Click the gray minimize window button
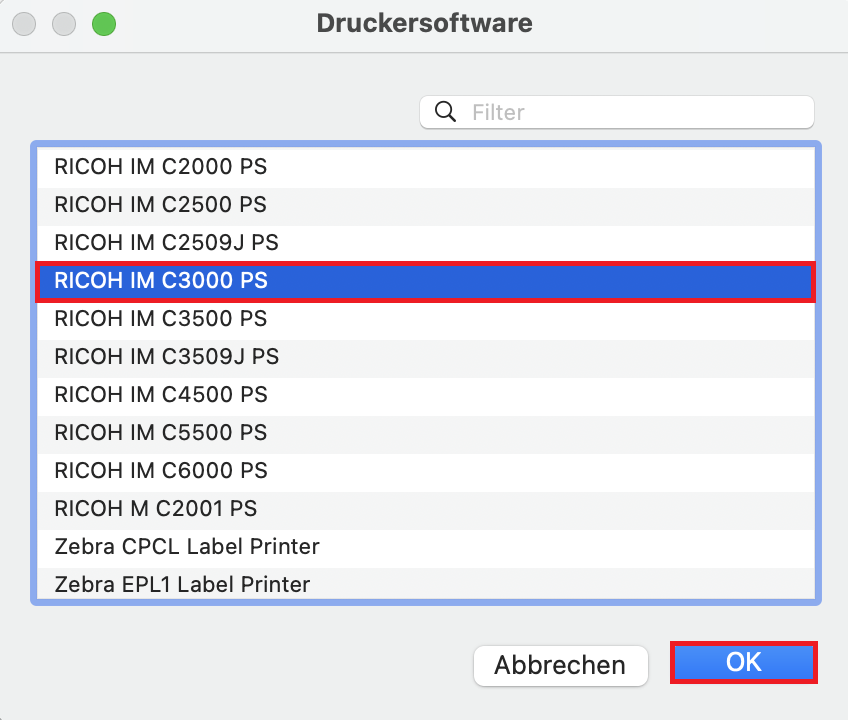The width and height of the screenshot is (848, 720). (x=65, y=23)
